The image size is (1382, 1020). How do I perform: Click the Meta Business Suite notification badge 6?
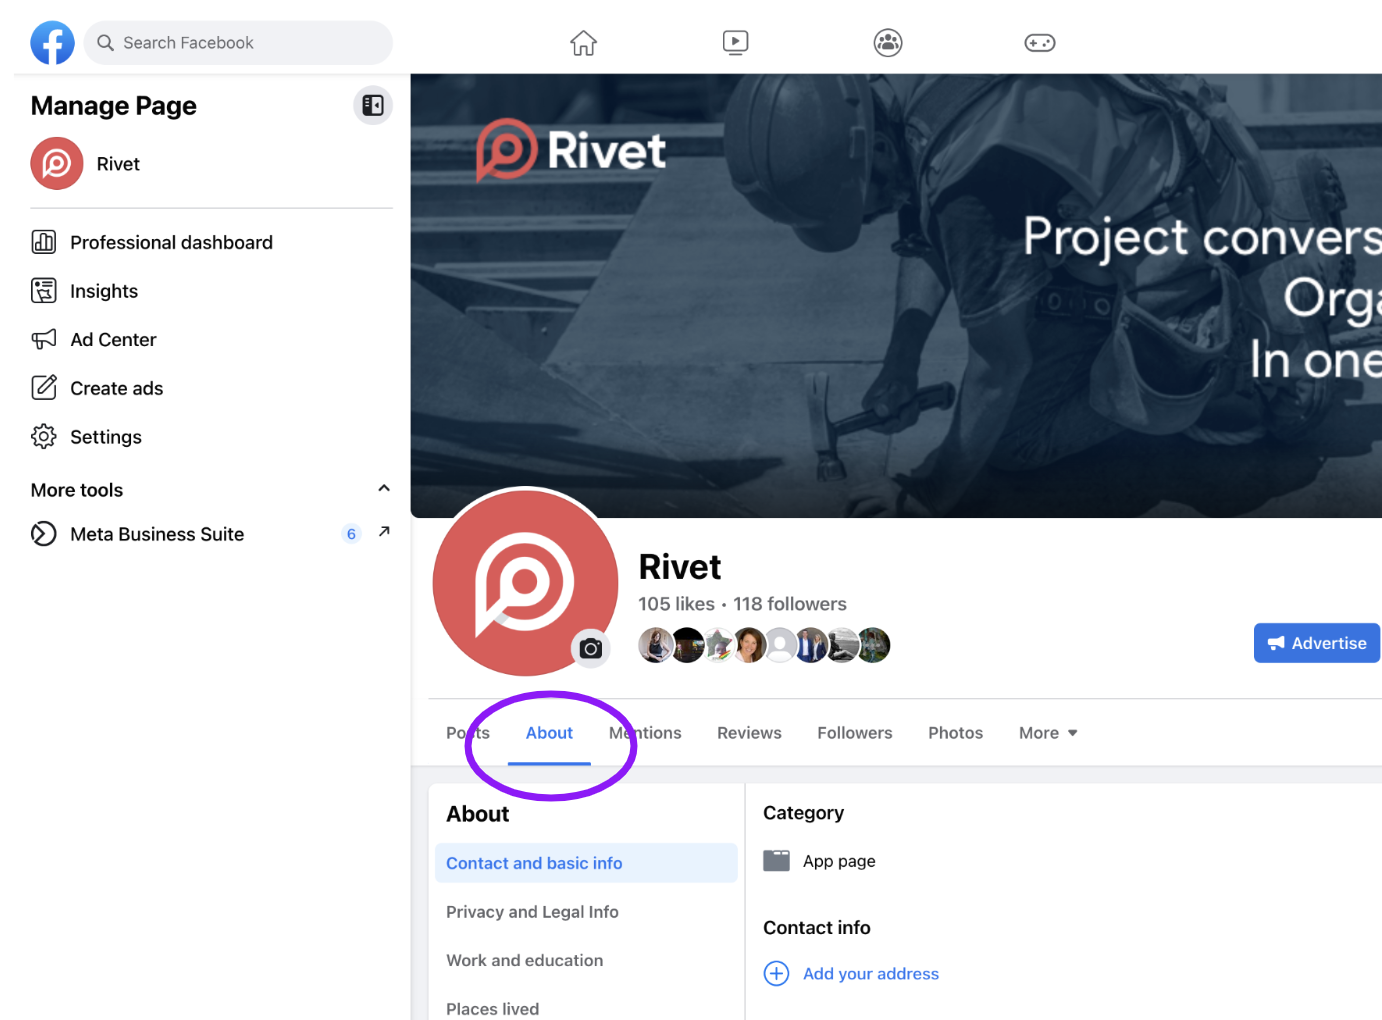click(351, 534)
